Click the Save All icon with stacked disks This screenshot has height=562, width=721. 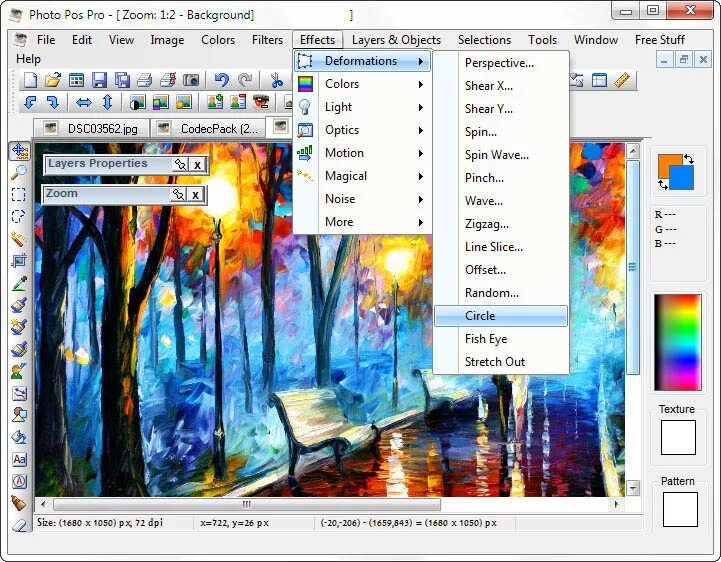pyautogui.click(x=122, y=80)
